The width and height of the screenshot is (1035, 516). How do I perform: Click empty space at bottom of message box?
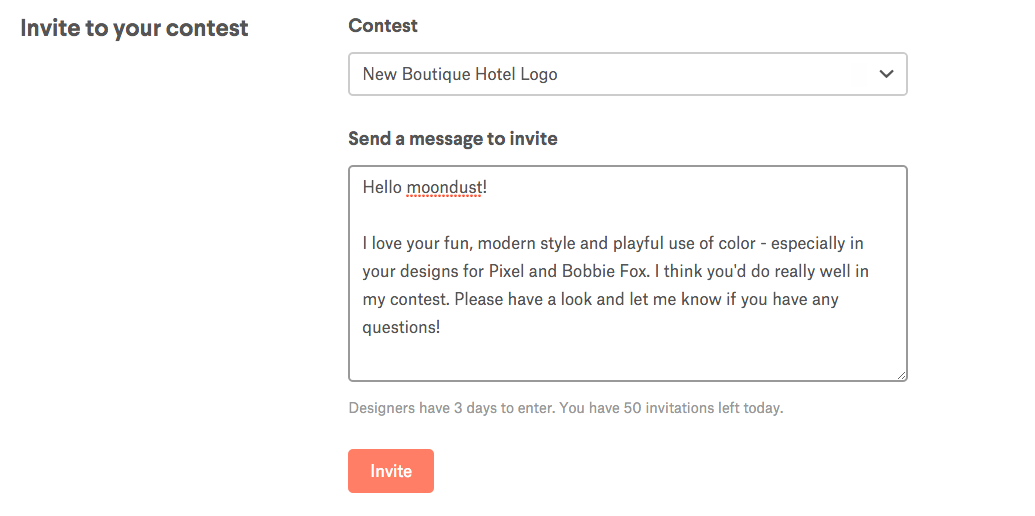click(x=626, y=358)
